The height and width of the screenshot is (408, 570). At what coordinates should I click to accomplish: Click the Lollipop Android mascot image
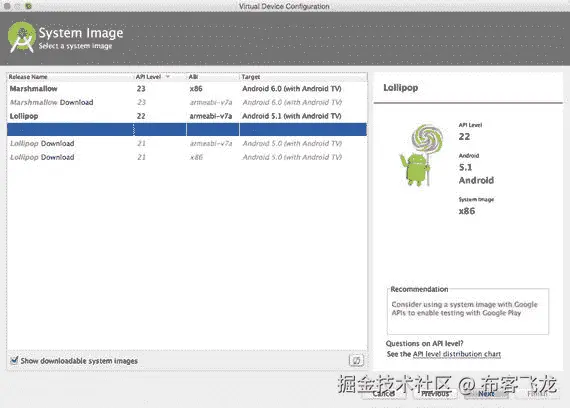tap(422, 156)
